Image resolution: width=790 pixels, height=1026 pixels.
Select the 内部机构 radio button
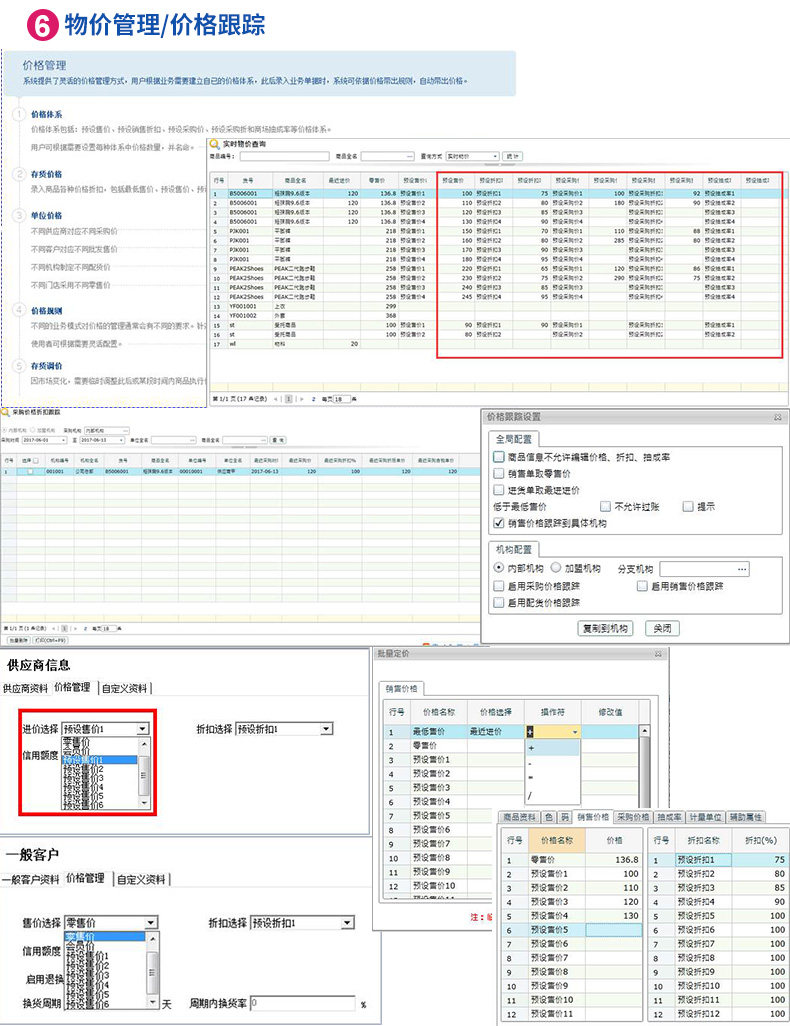[499, 568]
